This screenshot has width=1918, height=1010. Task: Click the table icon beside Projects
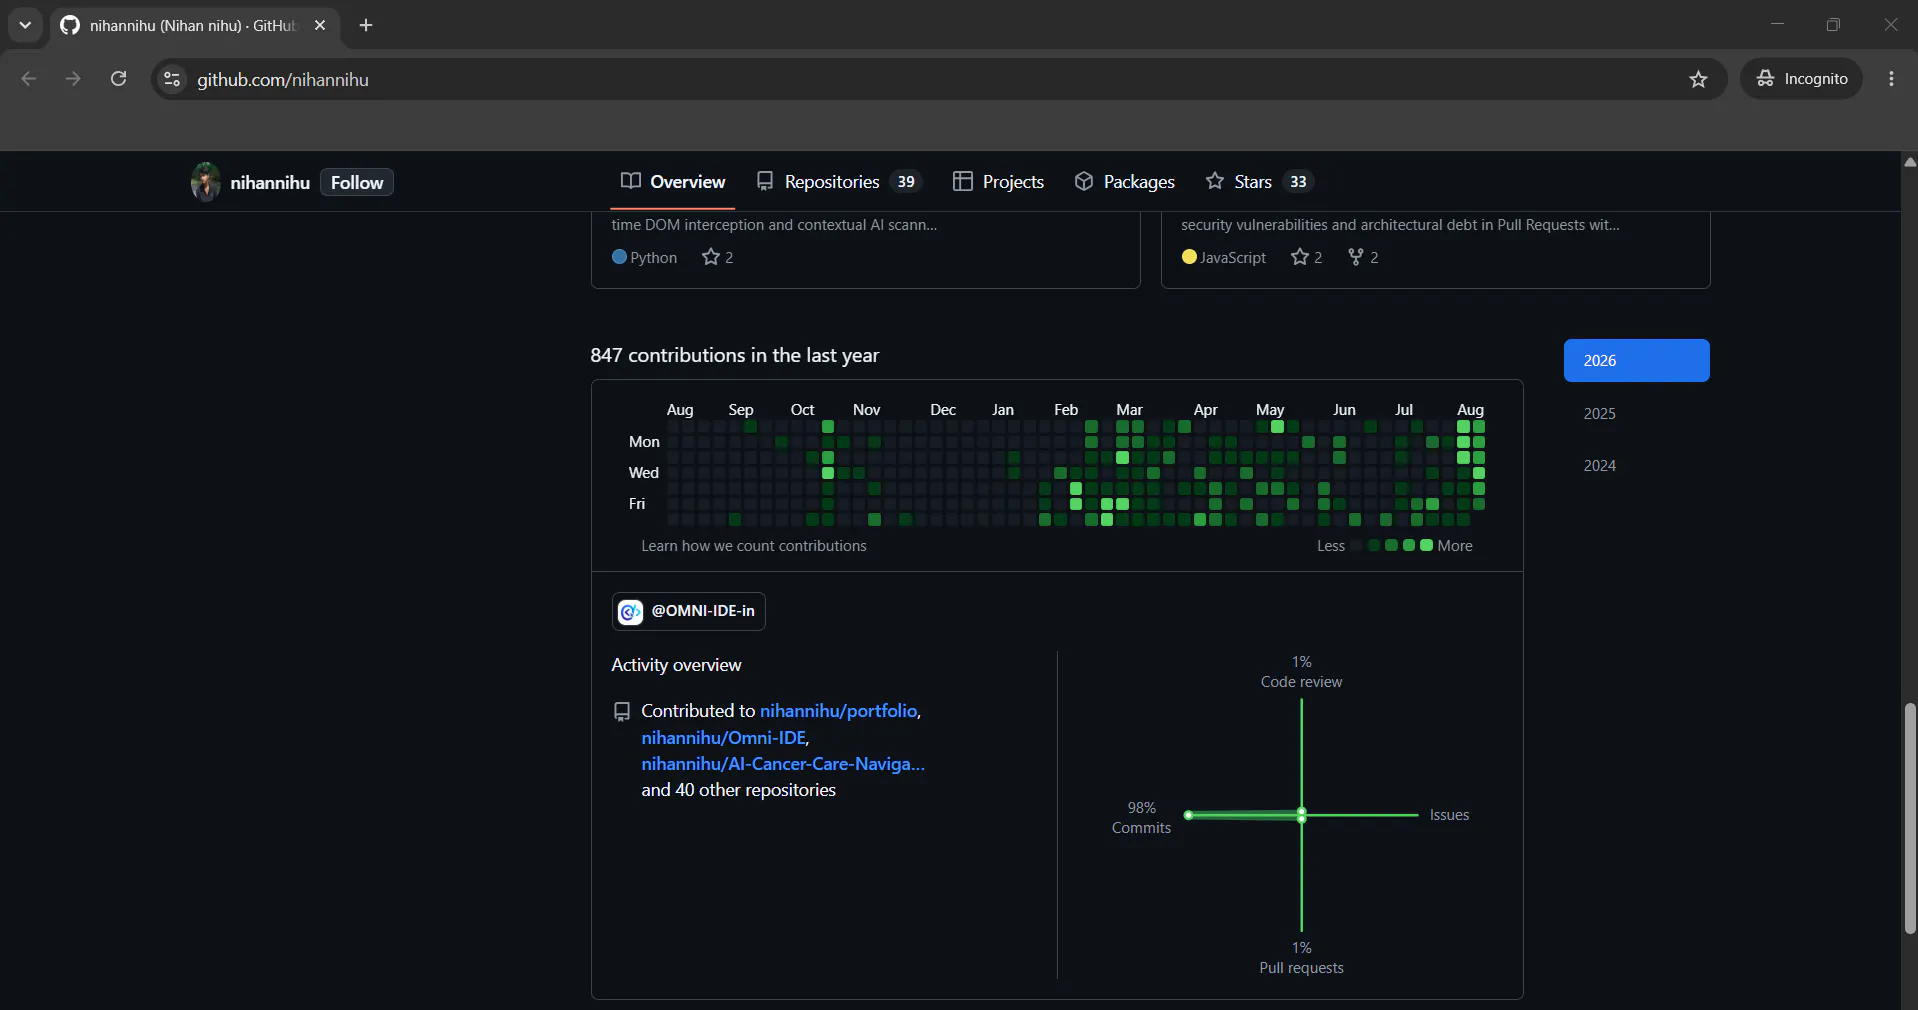(x=962, y=181)
